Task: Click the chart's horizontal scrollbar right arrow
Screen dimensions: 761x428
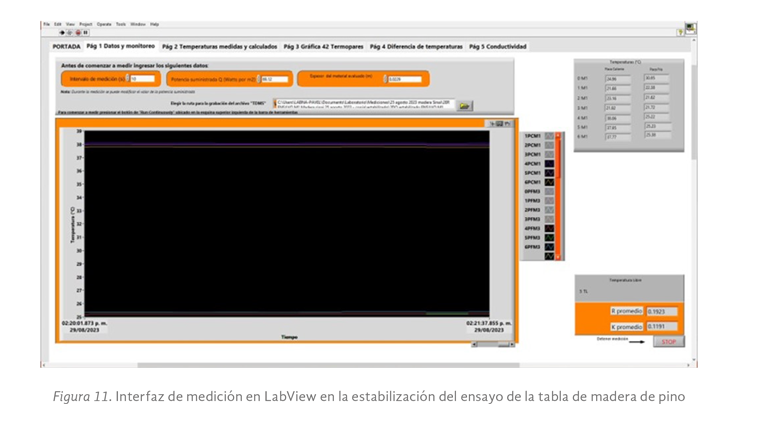Action: (x=512, y=345)
